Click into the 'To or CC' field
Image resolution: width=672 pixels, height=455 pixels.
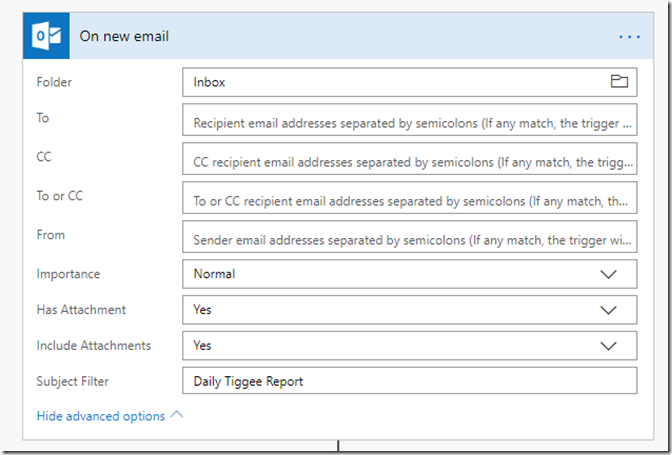410,199
